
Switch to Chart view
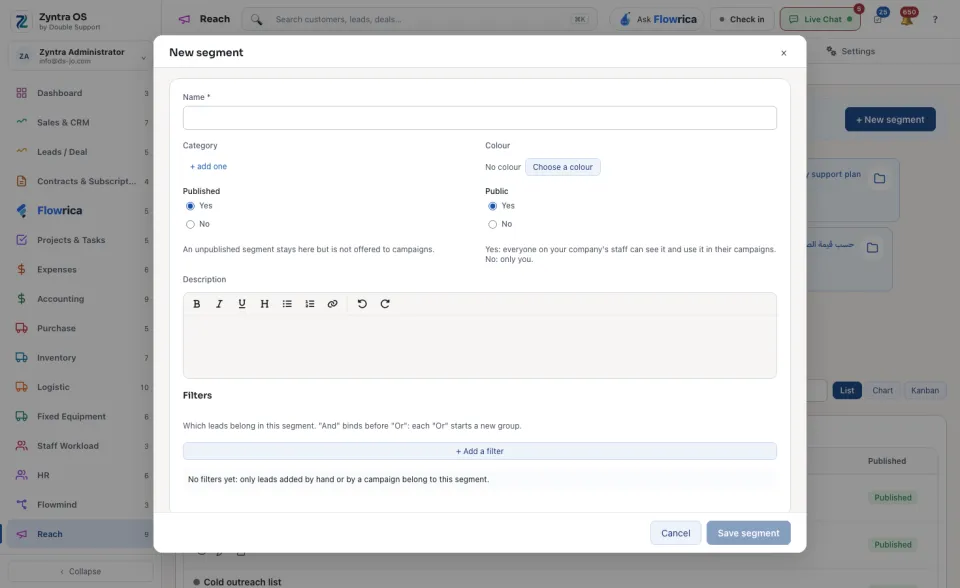[882, 391]
